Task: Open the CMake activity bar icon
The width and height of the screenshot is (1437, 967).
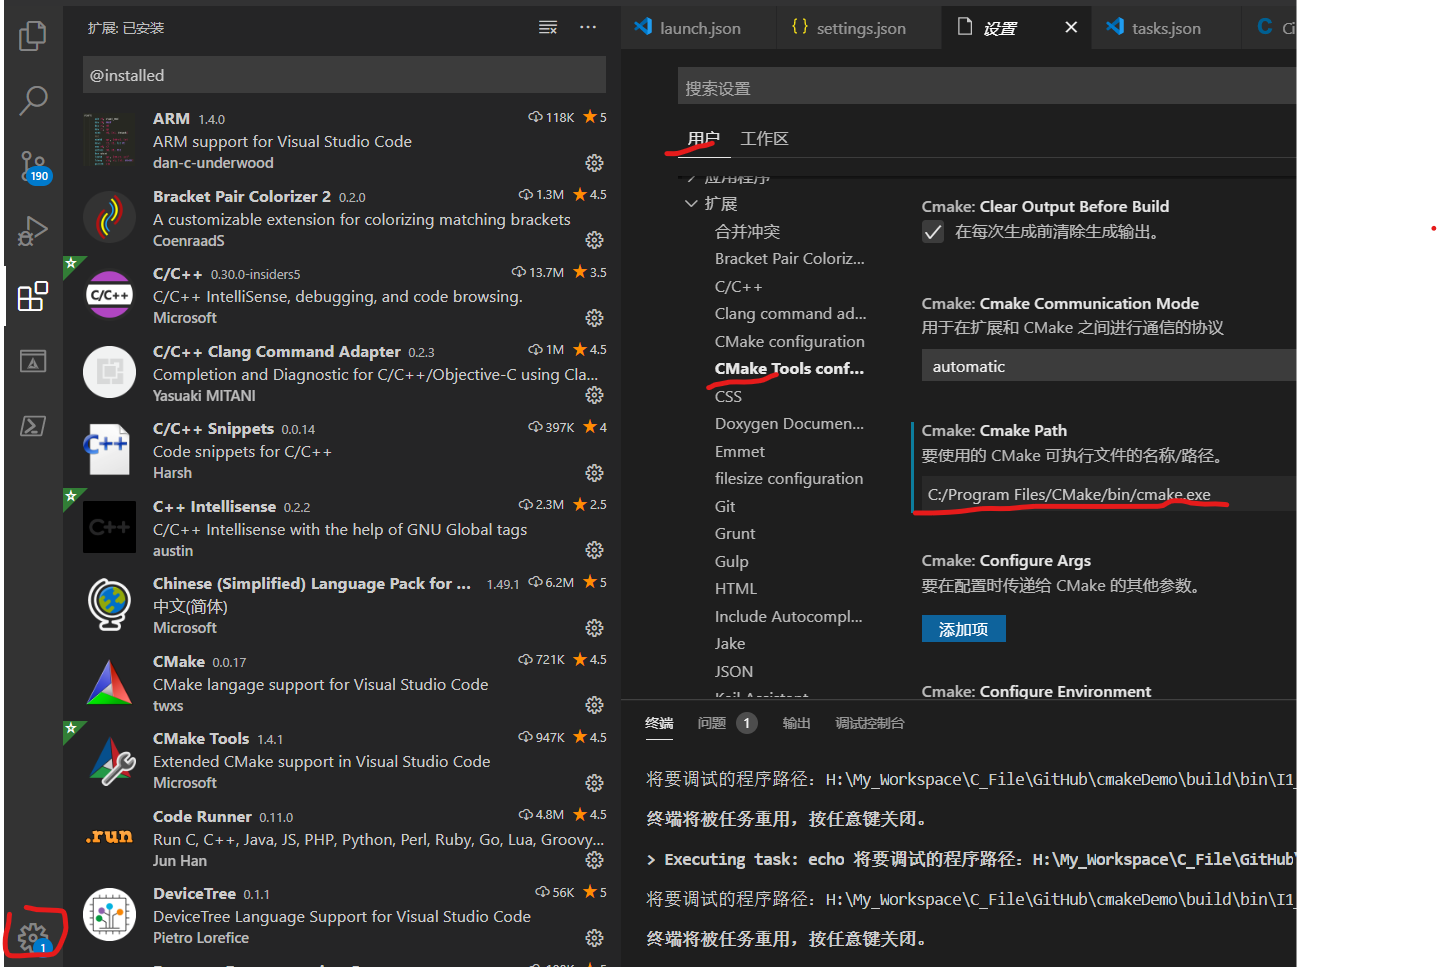Action: pyautogui.click(x=33, y=361)
